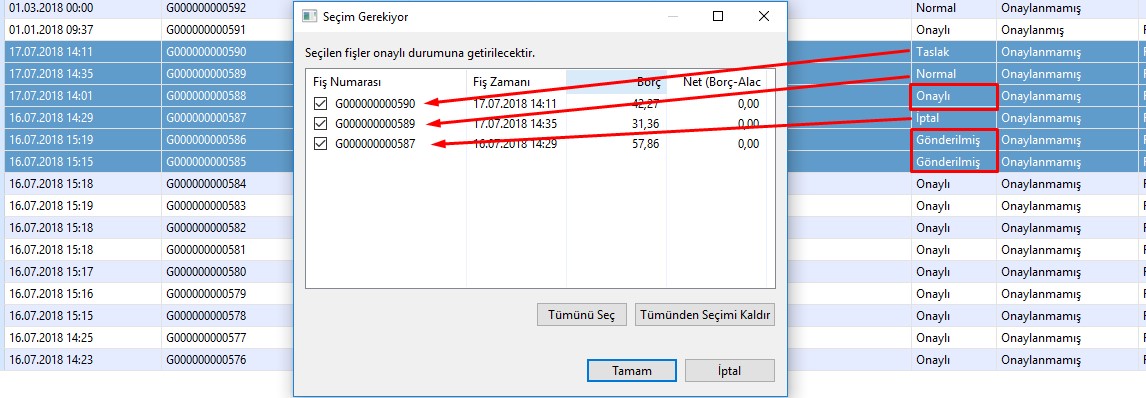Click the dialog title bar application icon
This screenshot has width=1146, height=398.
pyautogui.click(x=311, y=16)
